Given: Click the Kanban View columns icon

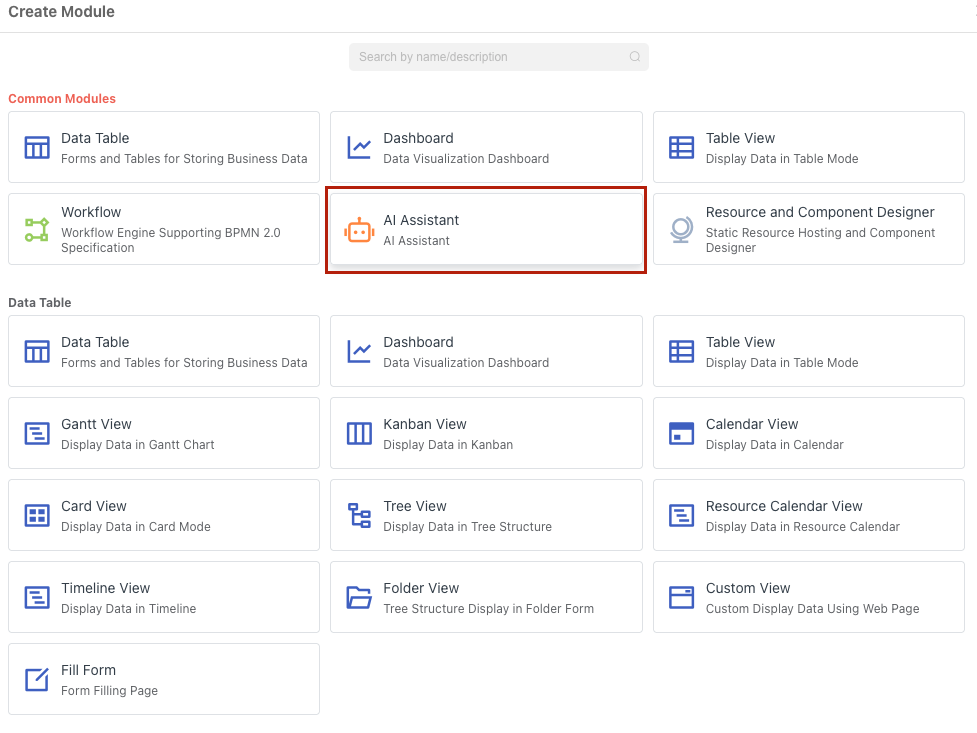Looking at the screenshot, I should [359, 433].
